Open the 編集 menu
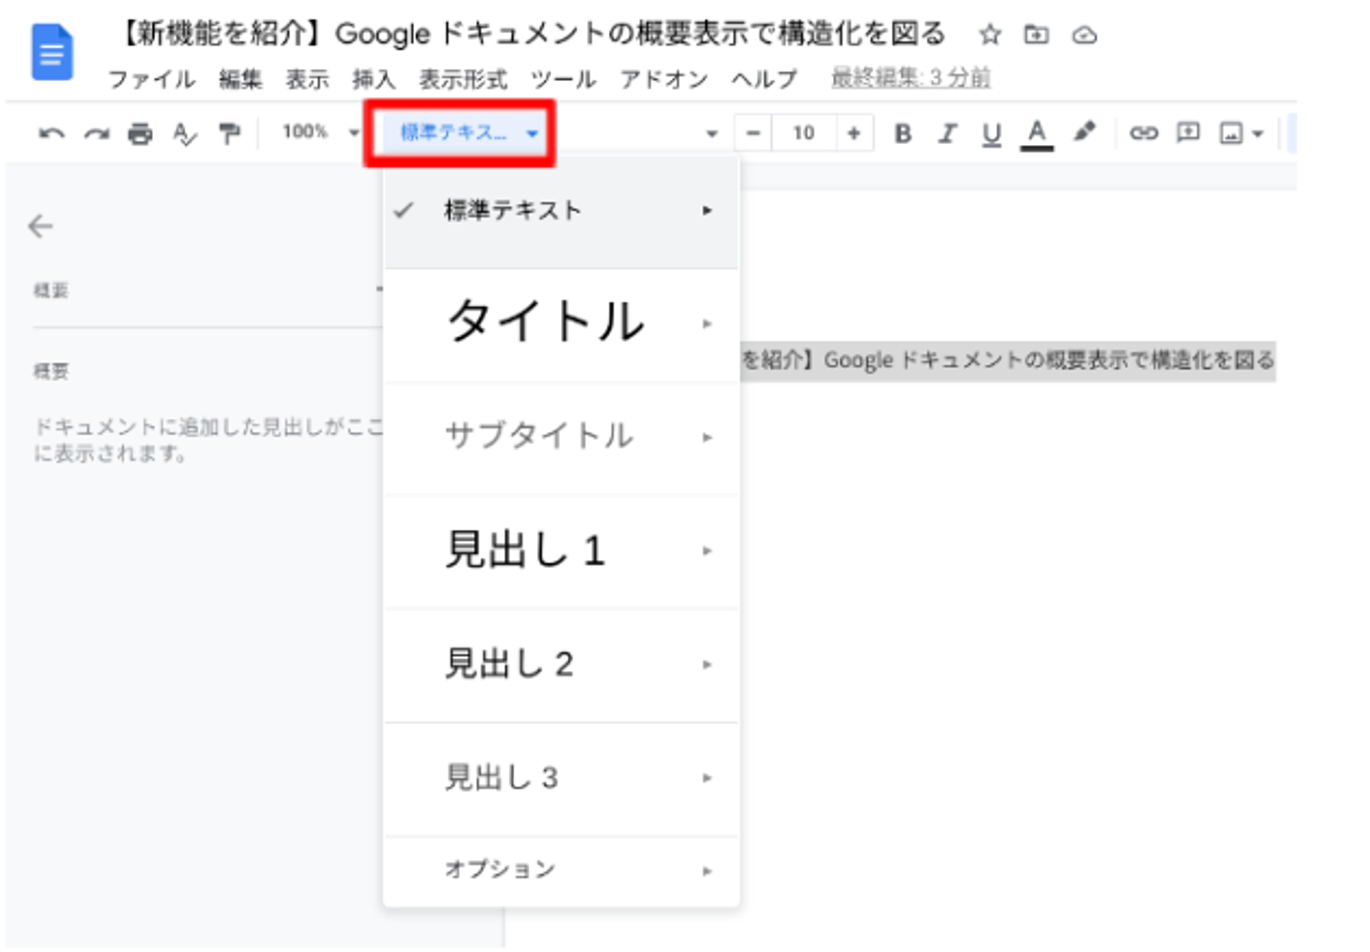 [x=240, y=79]
